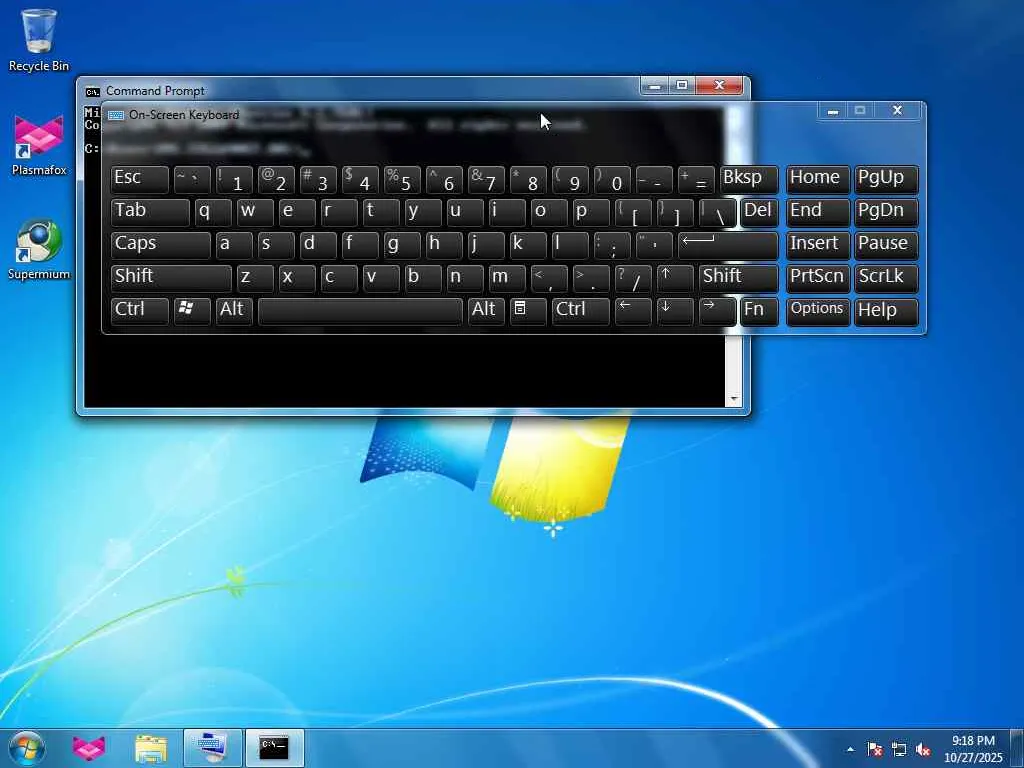Click the space bar key
The height and width of the screenshot is (768, 1024).
(360, 312)
